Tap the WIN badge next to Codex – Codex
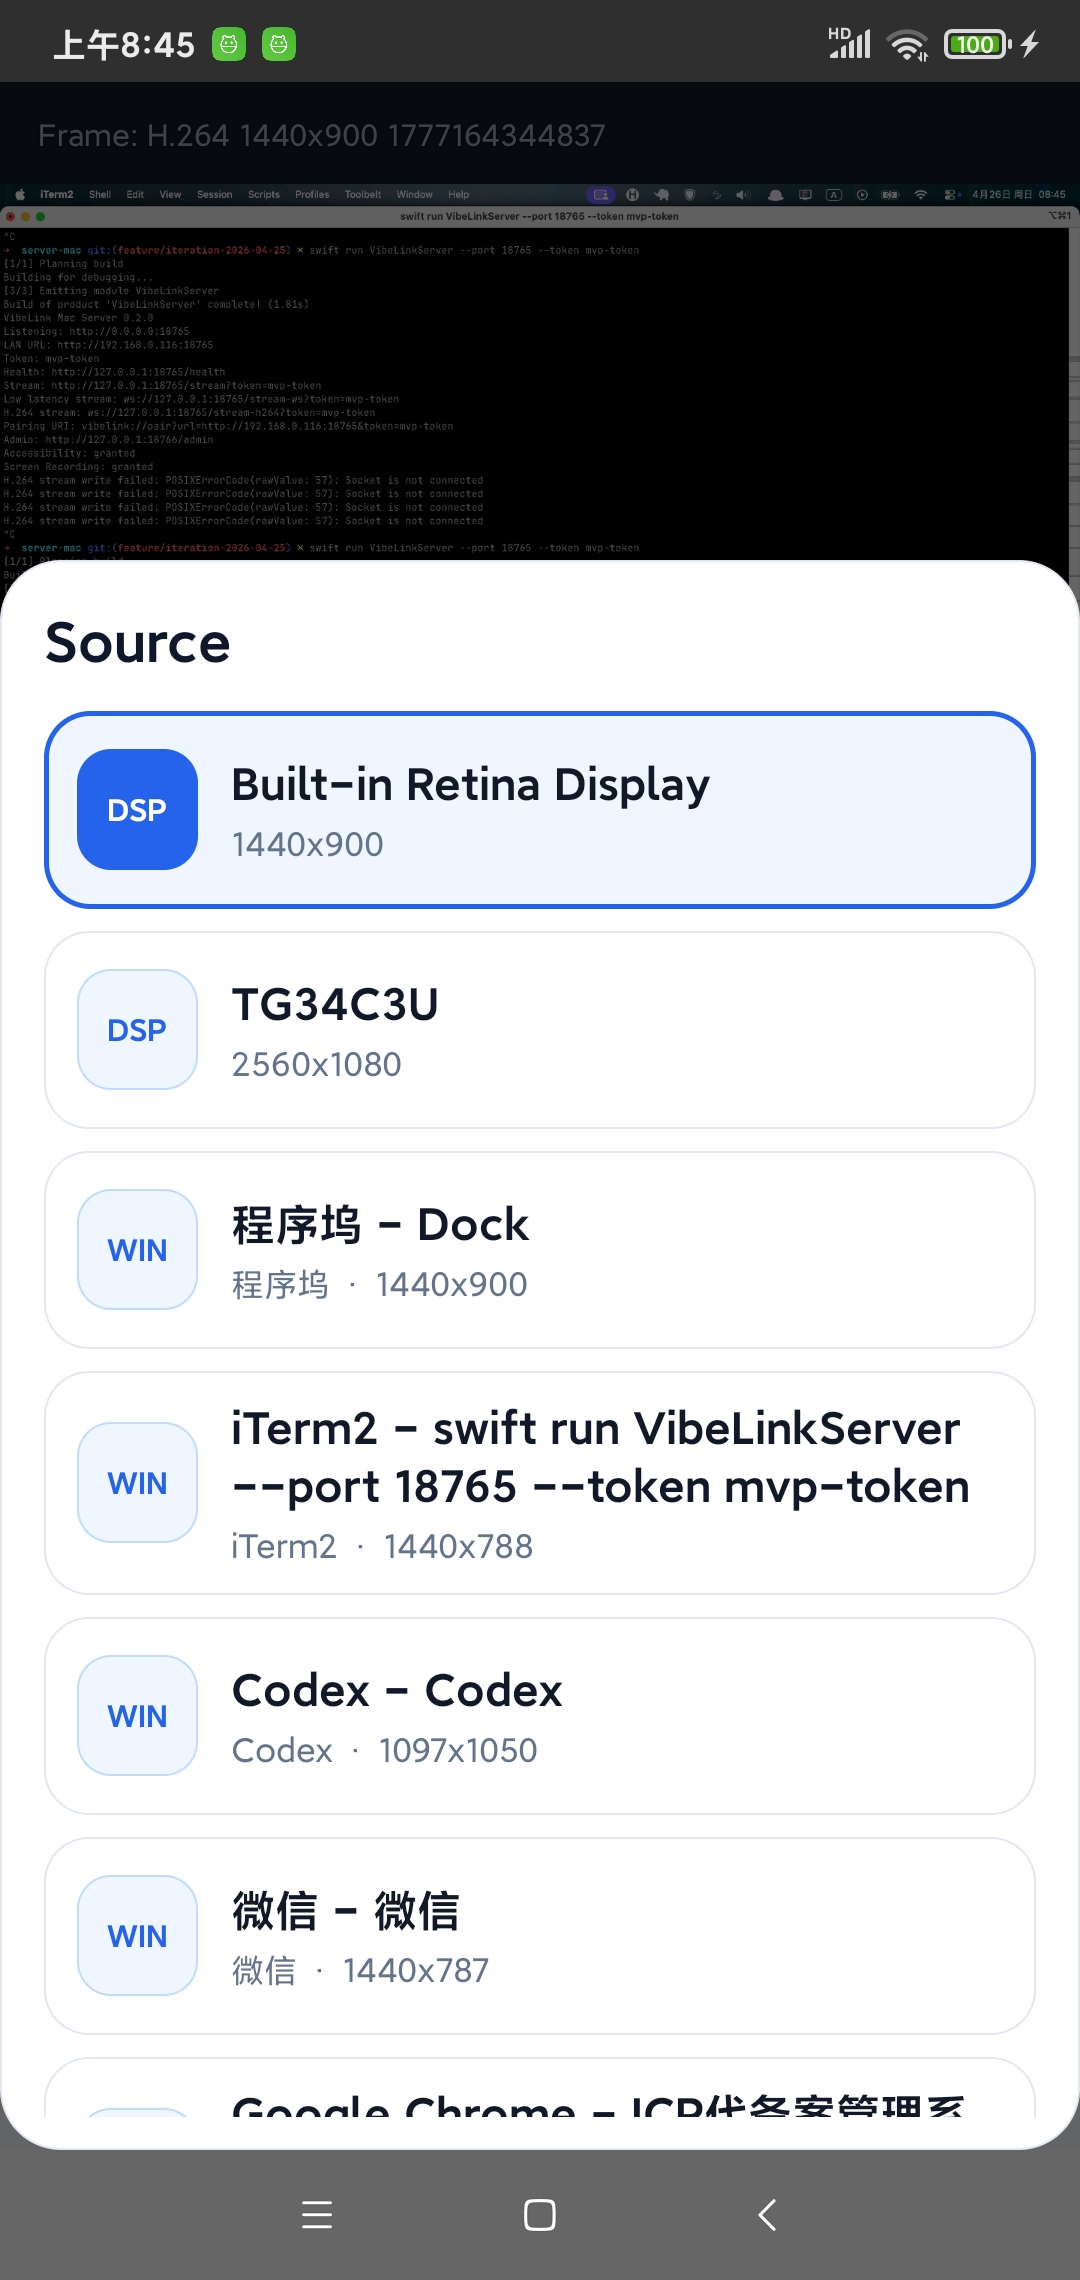Viewport: 1080px width, 2280px height. tap(138, 1715)
